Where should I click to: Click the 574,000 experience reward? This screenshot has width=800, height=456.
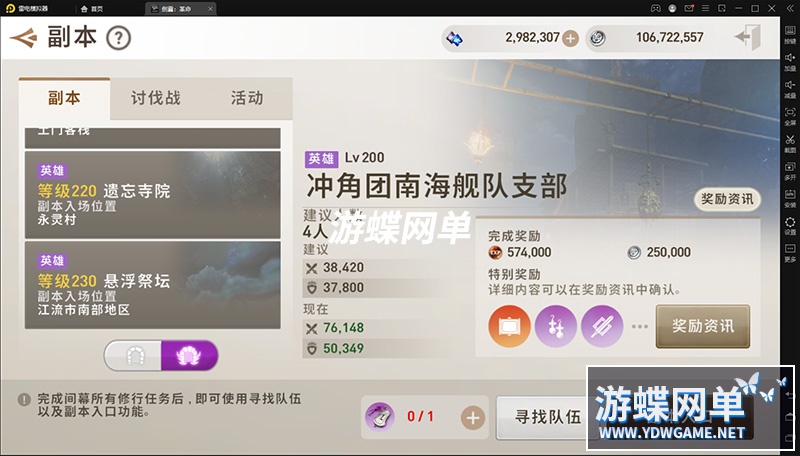(x=520, y=252)
